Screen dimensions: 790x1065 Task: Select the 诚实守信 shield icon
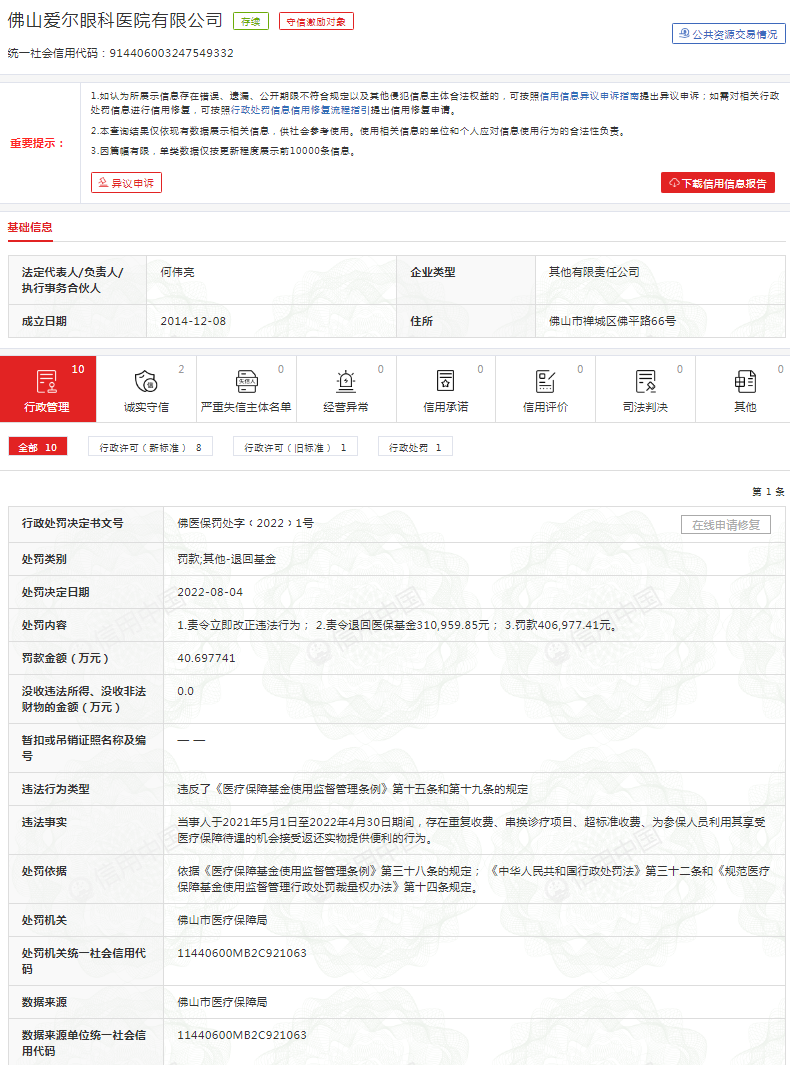(145, 382)
